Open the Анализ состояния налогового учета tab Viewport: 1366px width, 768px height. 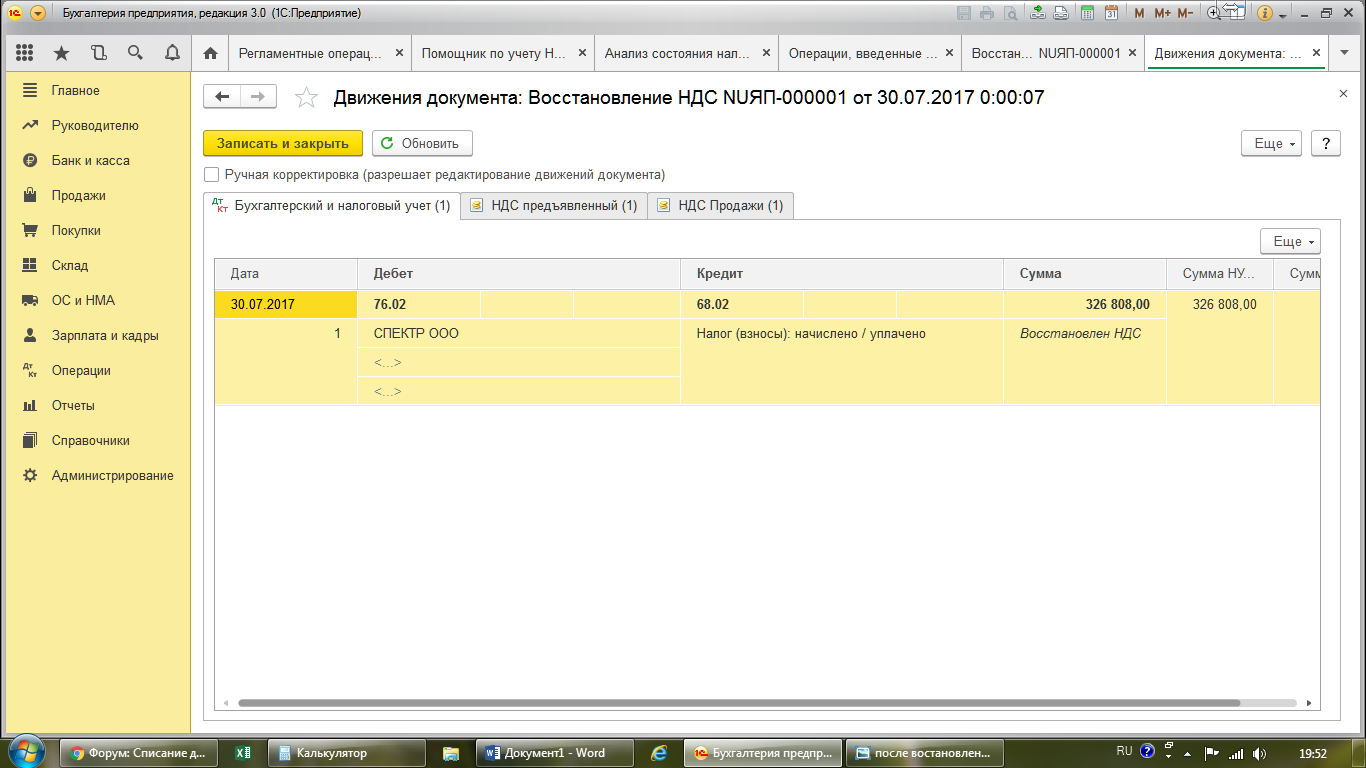[x=676, y=54]
